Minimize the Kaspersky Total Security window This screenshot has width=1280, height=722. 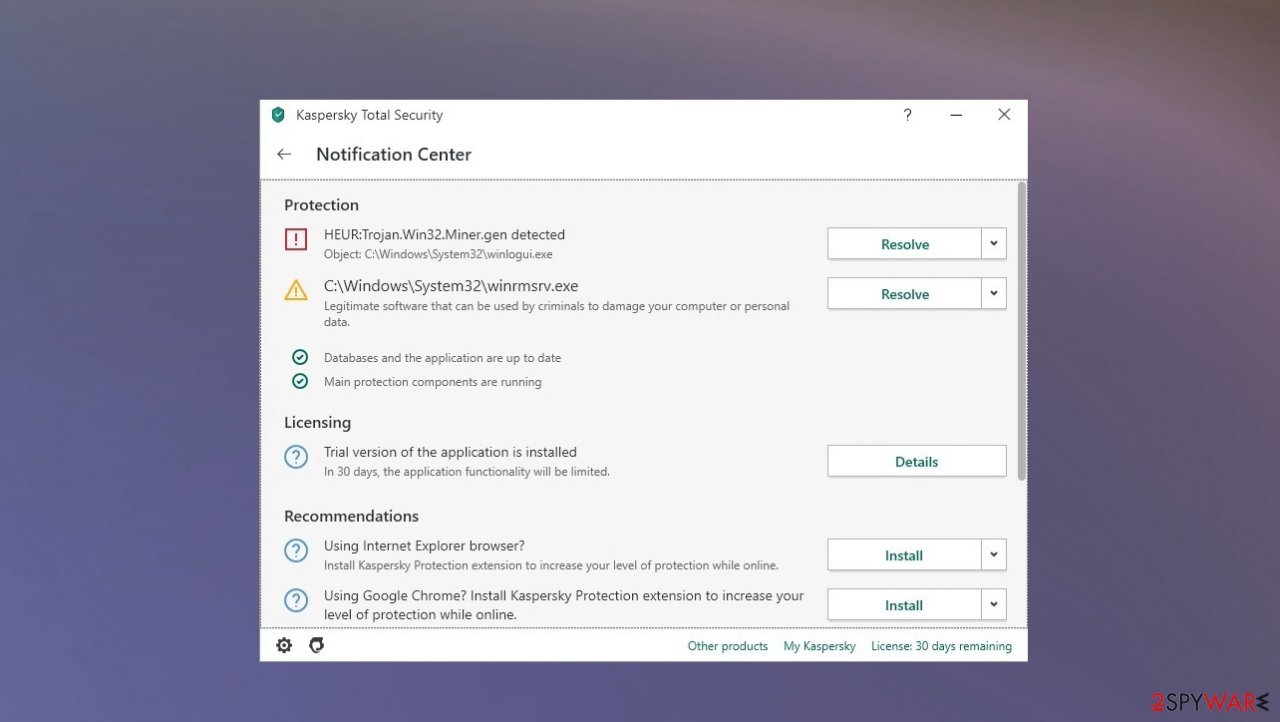point(956,115)
